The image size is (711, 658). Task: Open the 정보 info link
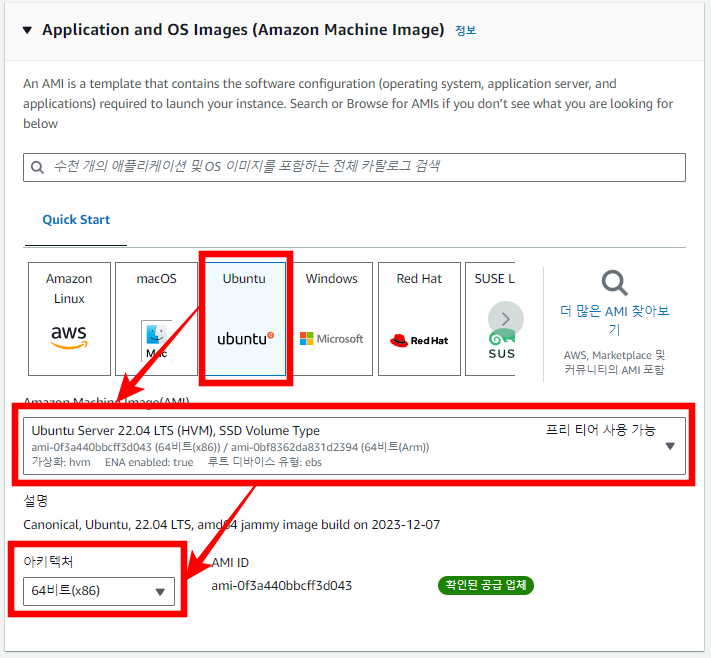465,30
